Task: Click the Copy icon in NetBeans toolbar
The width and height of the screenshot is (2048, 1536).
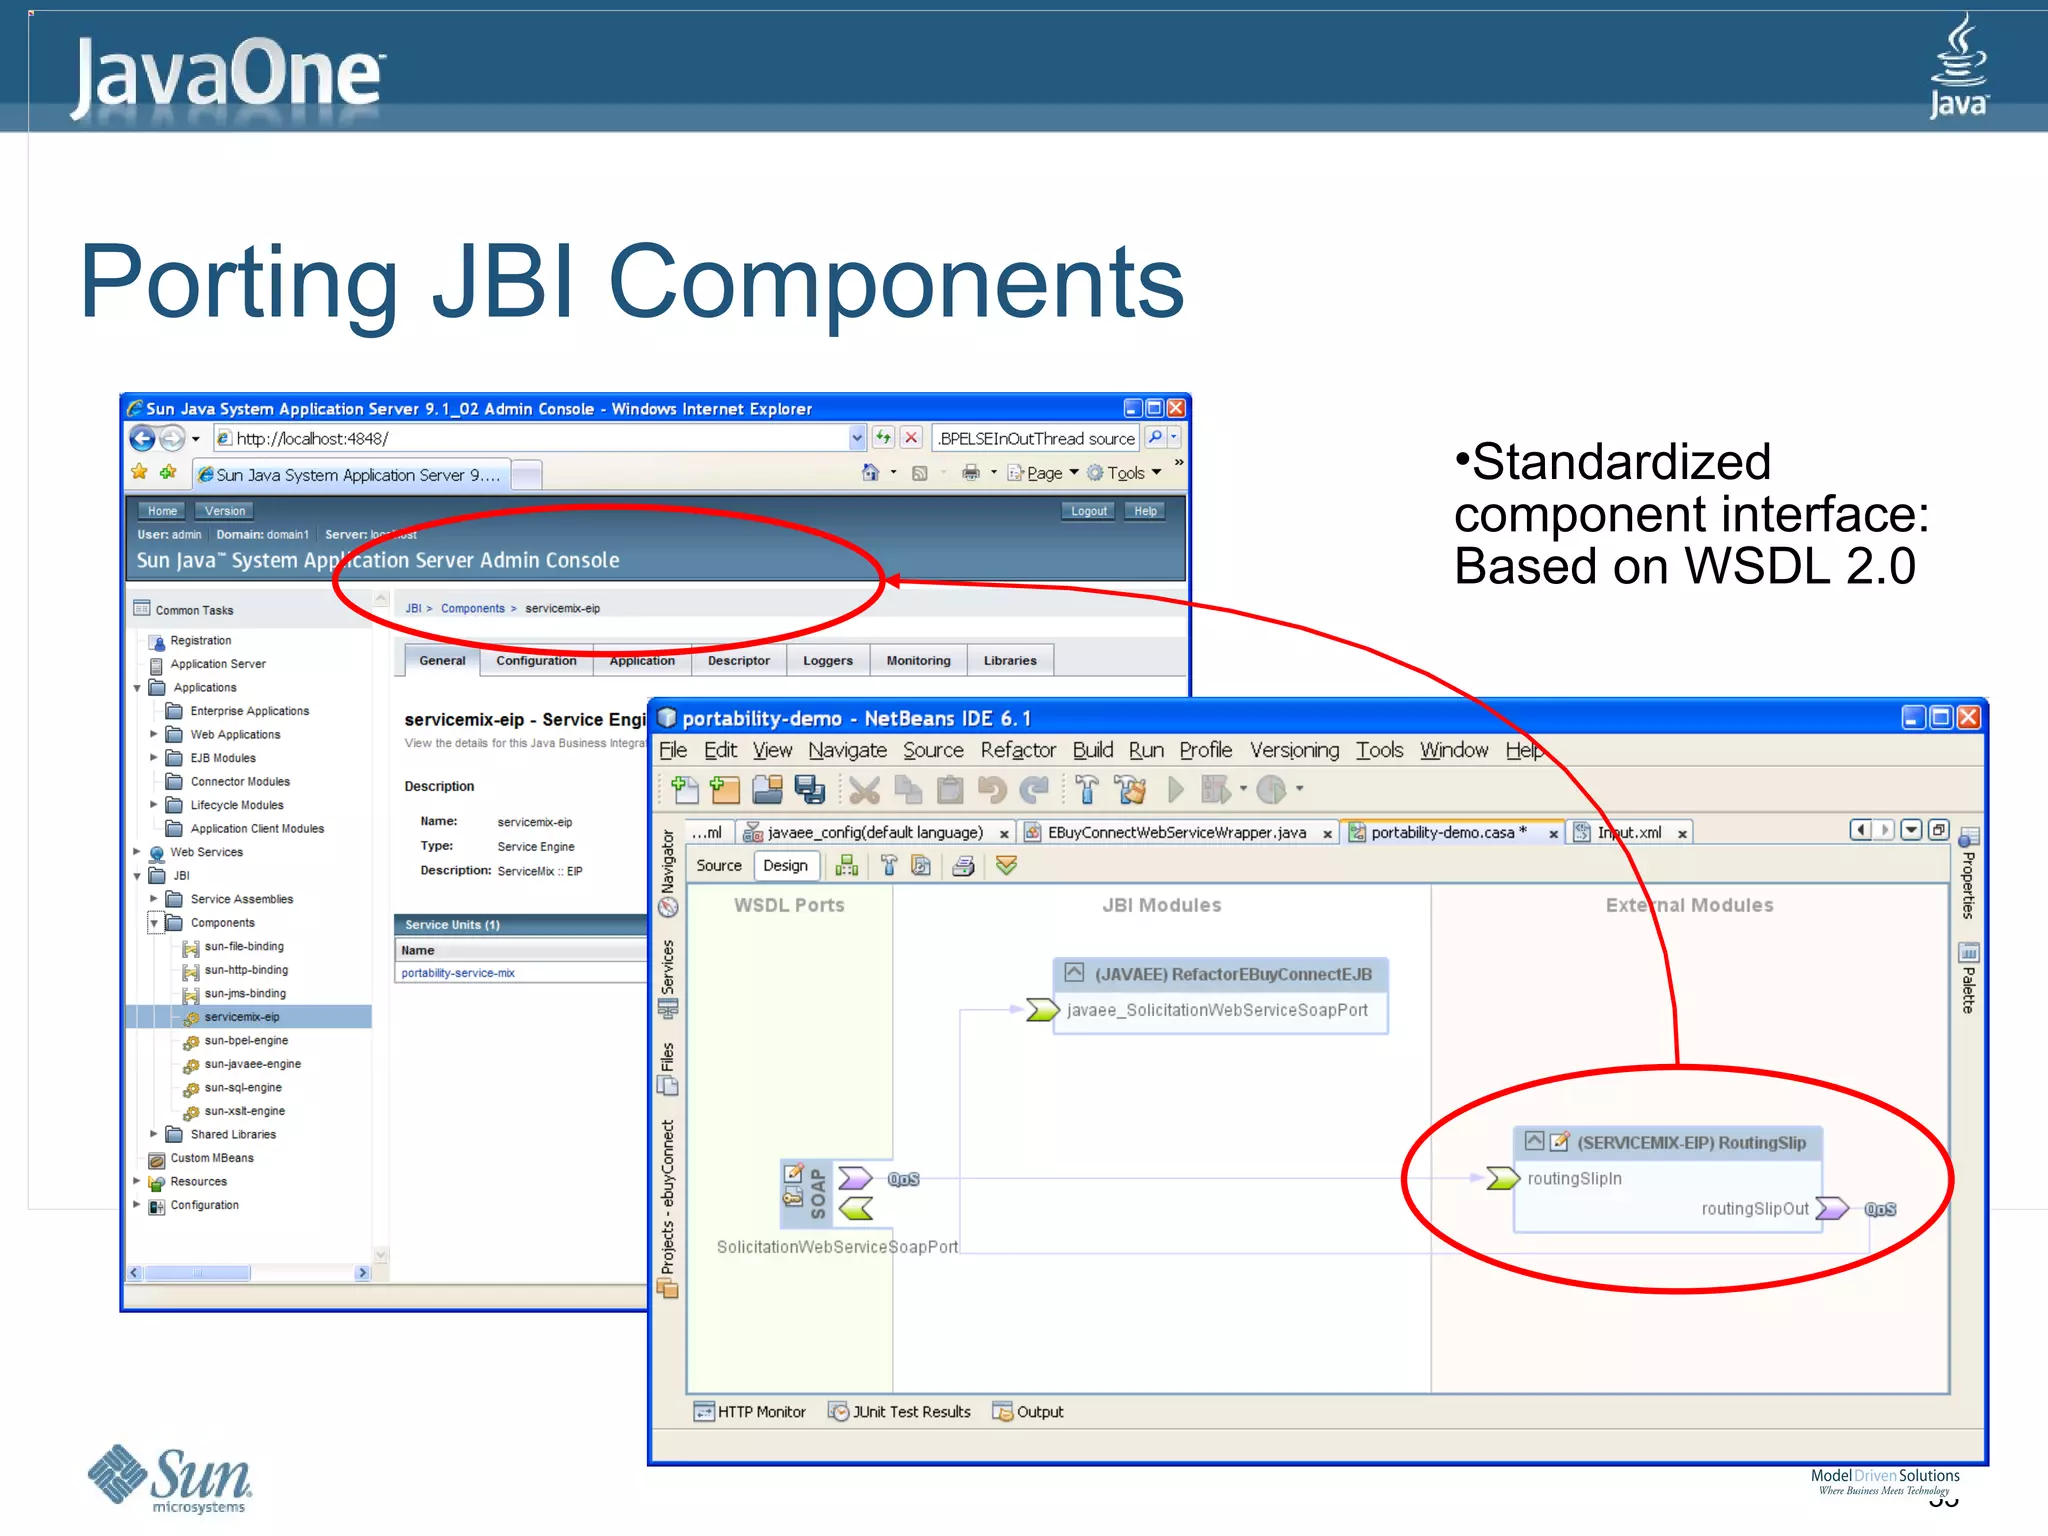Action: pyautogui.click(x=908, y=790)
